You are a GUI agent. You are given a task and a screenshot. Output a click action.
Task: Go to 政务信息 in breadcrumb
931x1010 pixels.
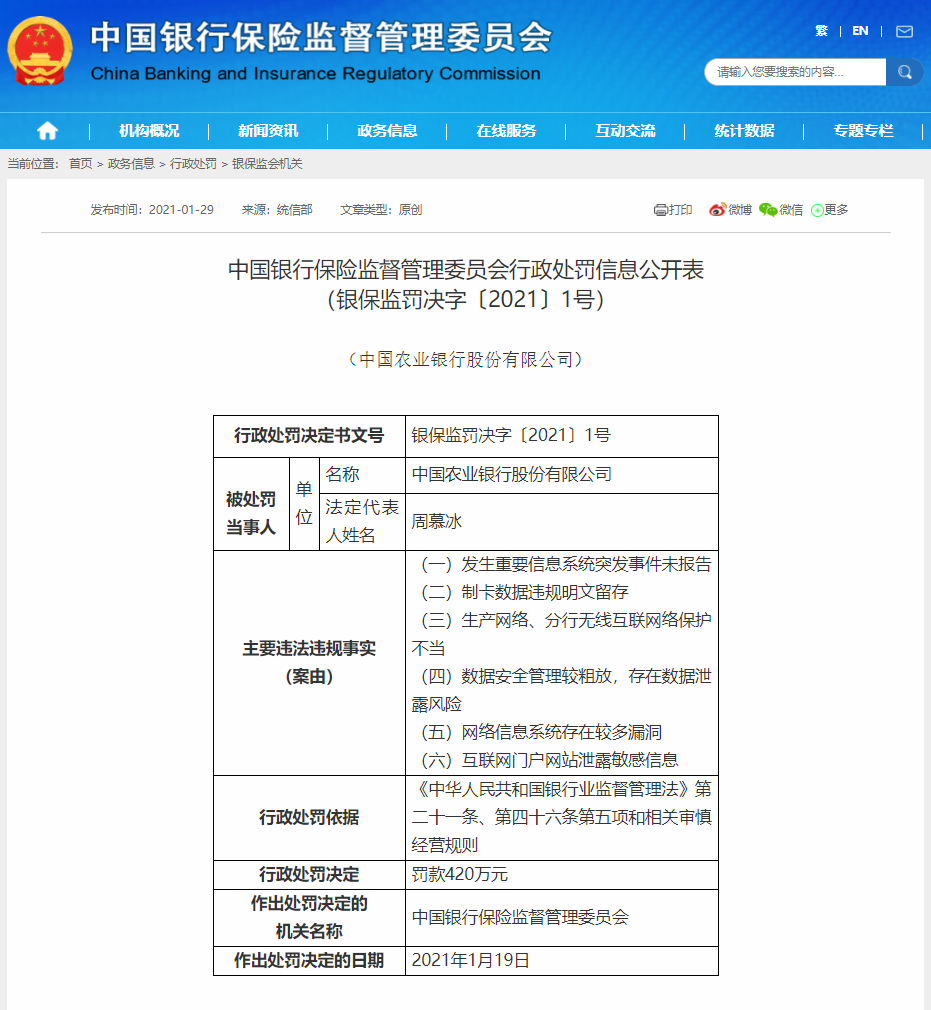tap(131, 164)
